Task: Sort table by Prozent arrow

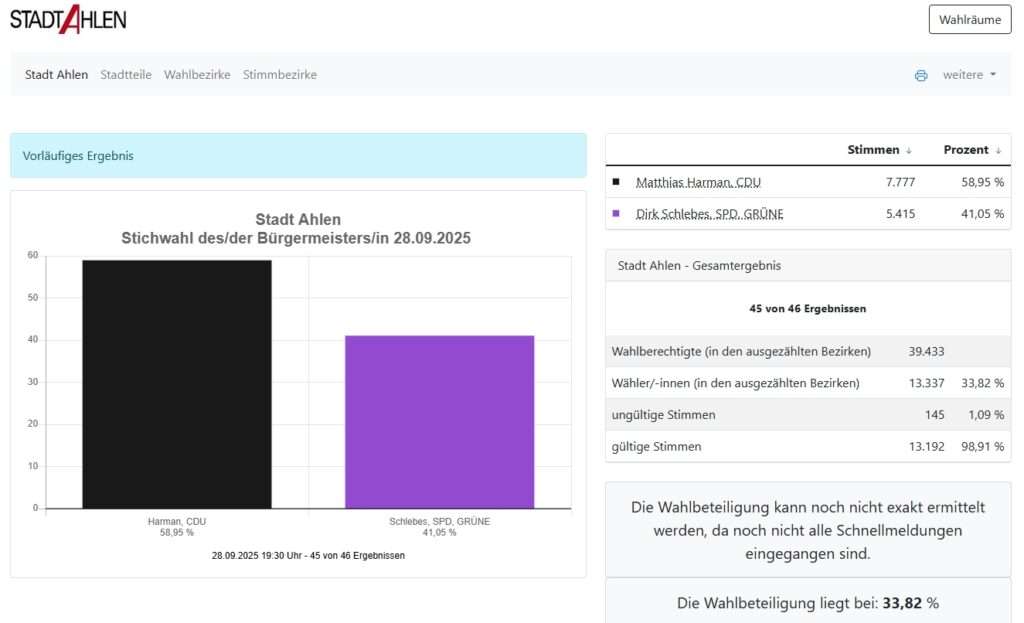Action: tap(998, 150)
